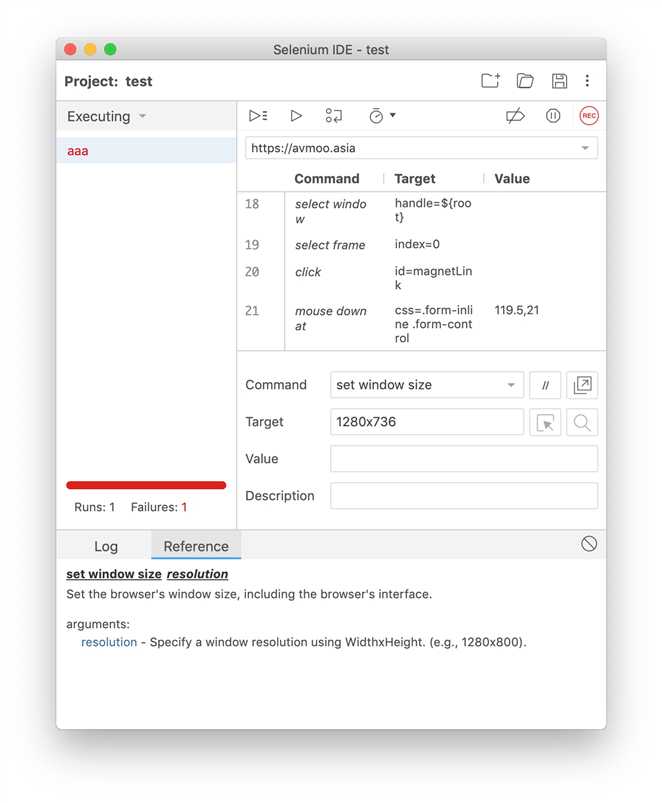Open base URL dropdown arrow
This screenshot has height=803, width=662.
pos(585,148)
